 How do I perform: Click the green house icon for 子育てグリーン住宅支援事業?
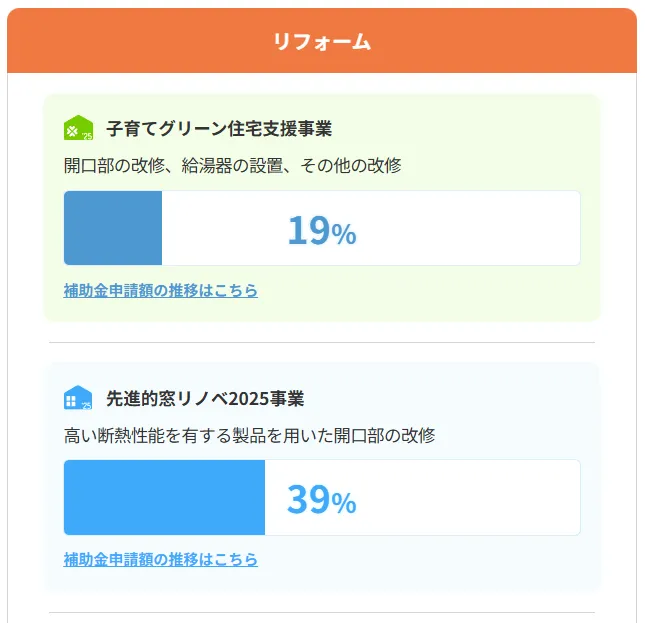(78, 129)
